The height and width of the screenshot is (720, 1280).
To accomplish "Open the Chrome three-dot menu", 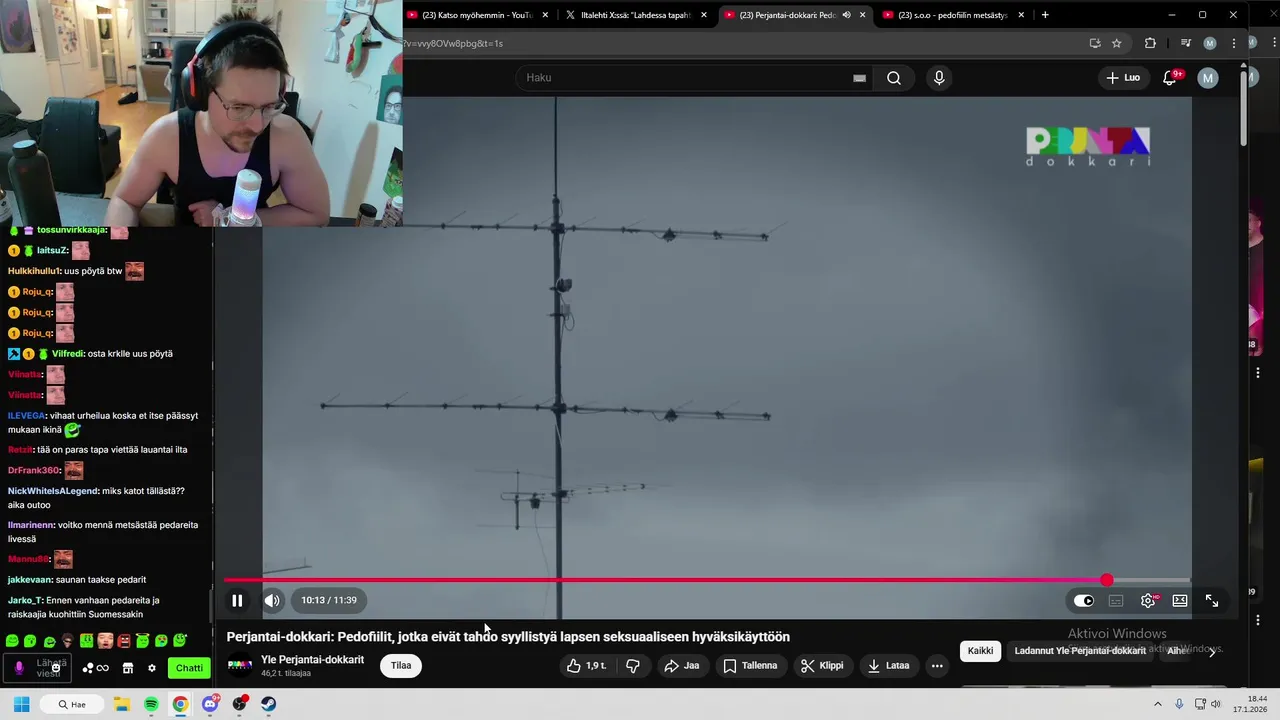I will [1235, 43].
